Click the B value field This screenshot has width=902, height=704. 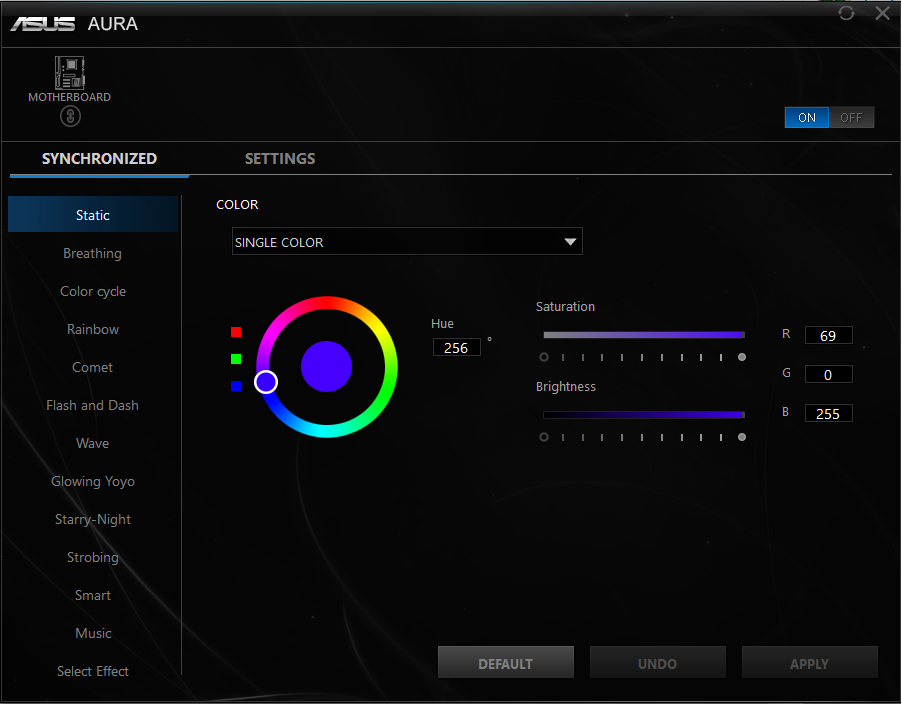pyautogui.click(x=828, y=414)
